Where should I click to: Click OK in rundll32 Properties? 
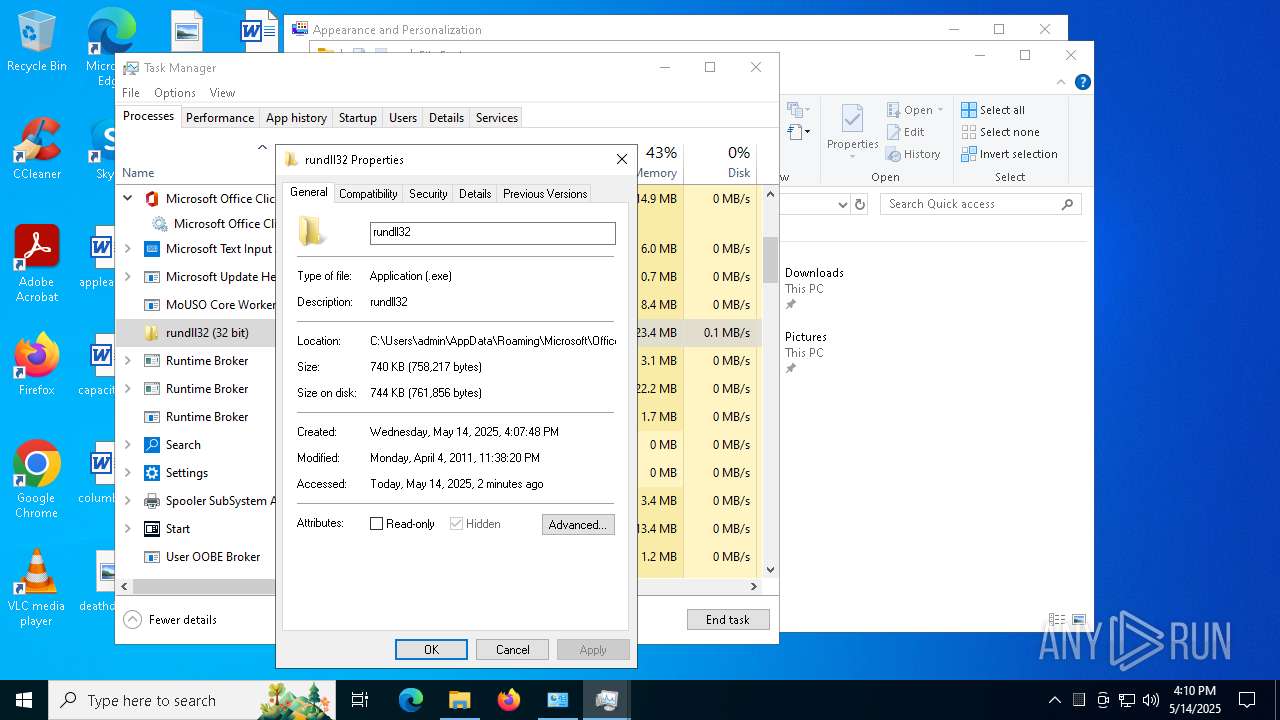tap(431, 650)
